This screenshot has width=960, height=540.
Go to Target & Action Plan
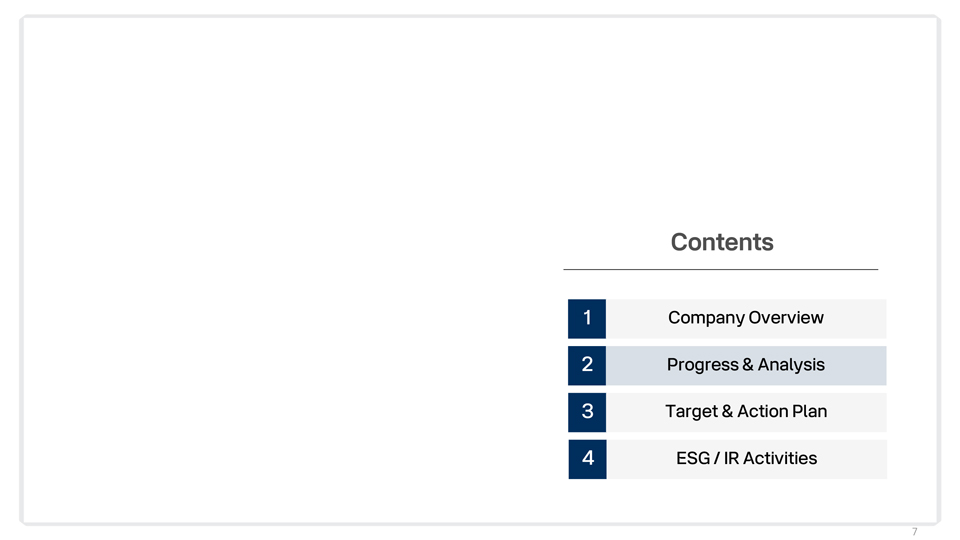745,412
